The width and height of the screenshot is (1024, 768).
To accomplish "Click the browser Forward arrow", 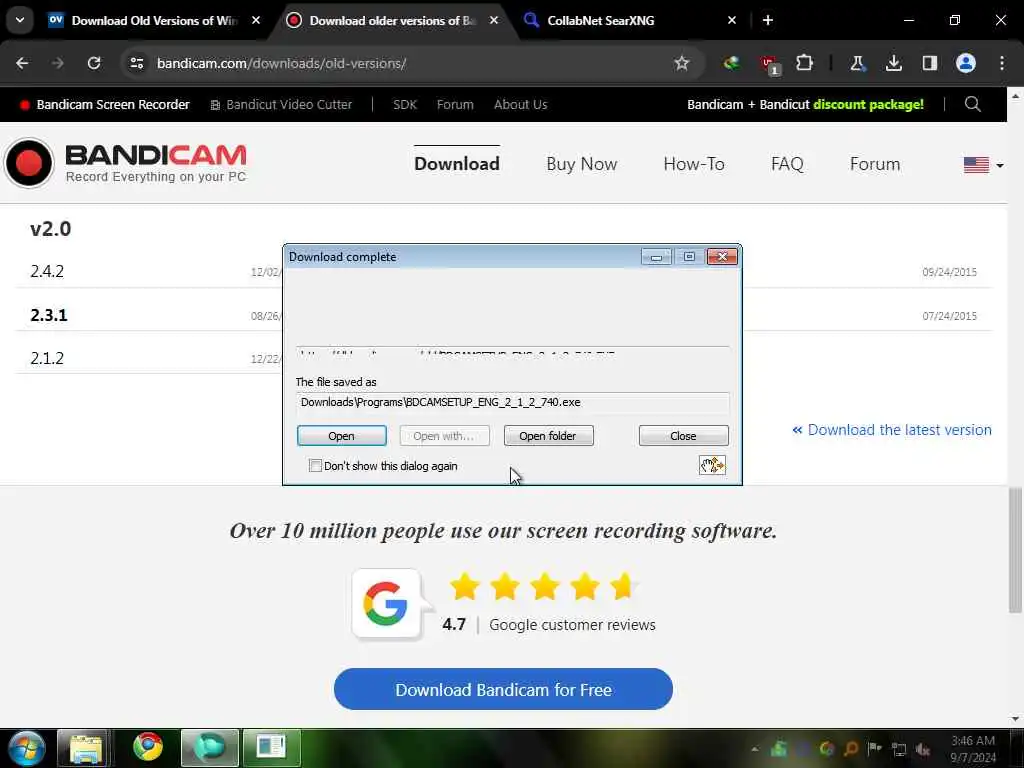I will 58,63.
